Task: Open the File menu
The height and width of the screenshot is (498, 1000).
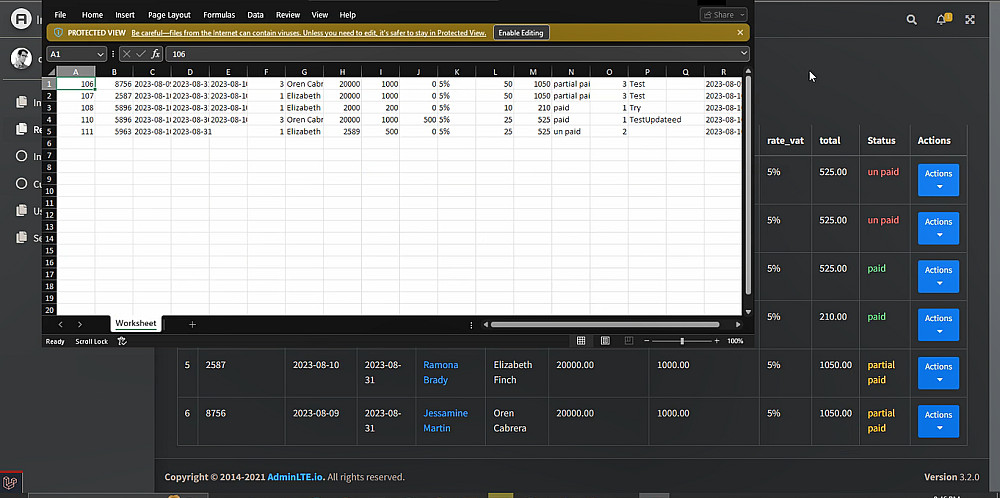Action: point(60,15)
